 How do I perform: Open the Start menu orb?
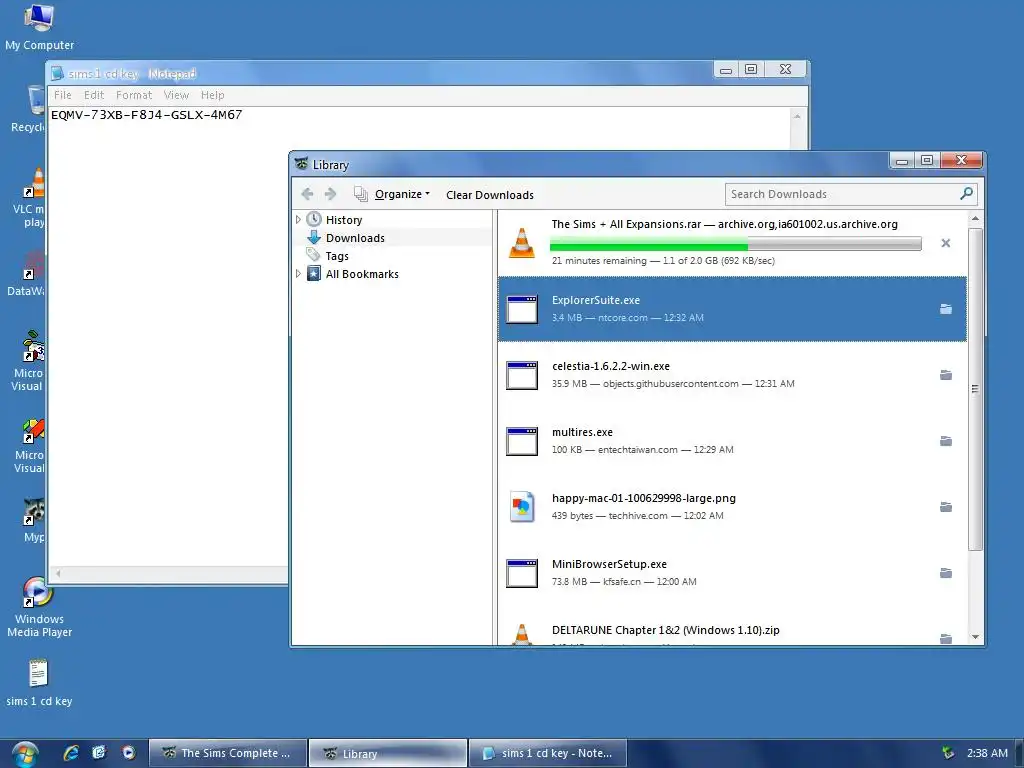25,754
